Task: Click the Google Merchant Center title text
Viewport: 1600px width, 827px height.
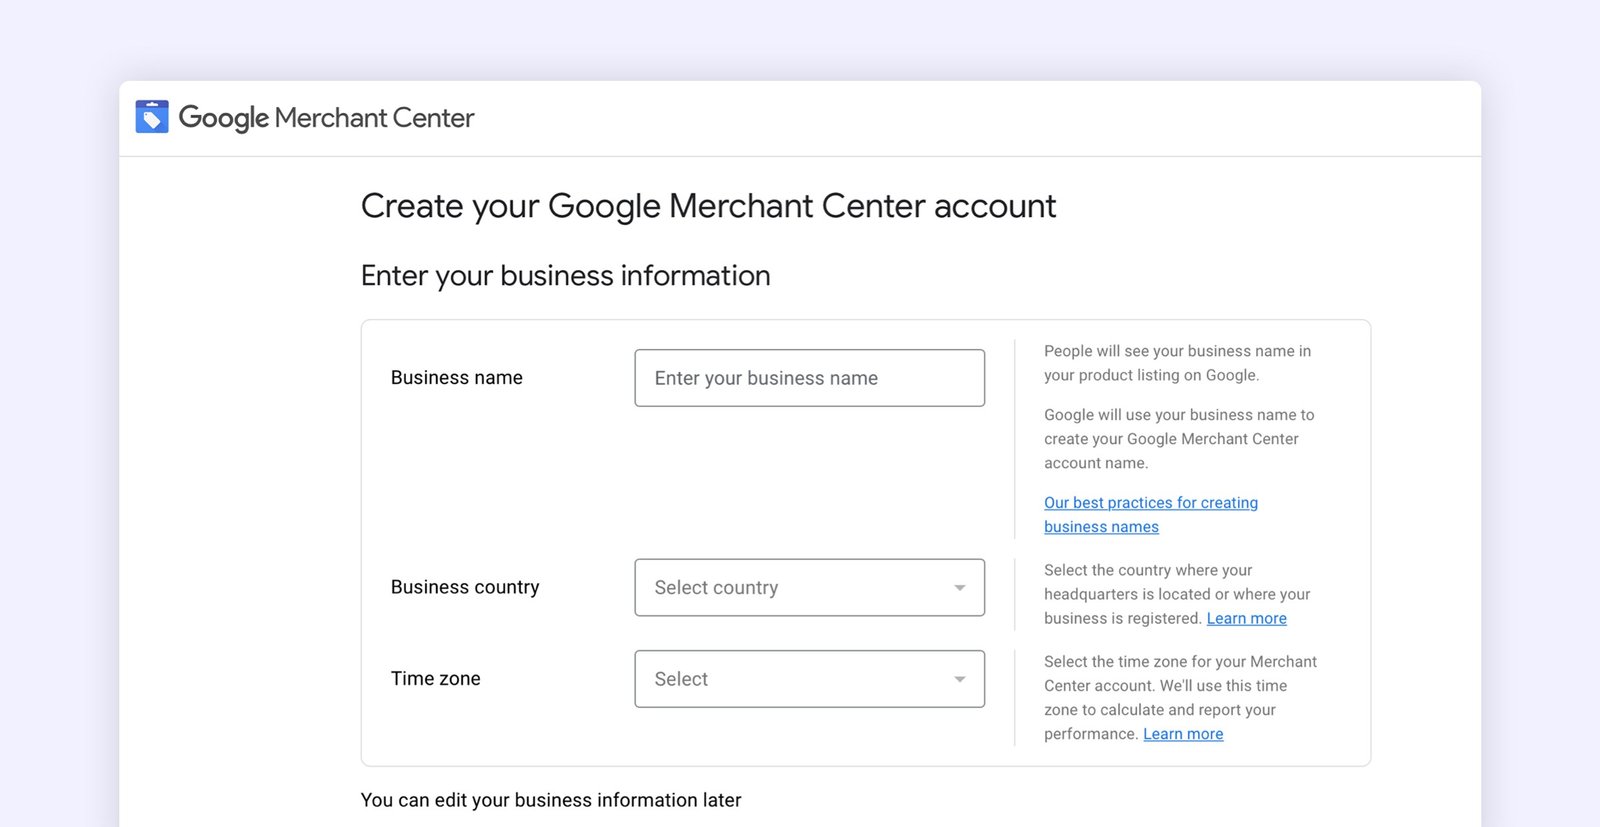Action: pos(326,118)
